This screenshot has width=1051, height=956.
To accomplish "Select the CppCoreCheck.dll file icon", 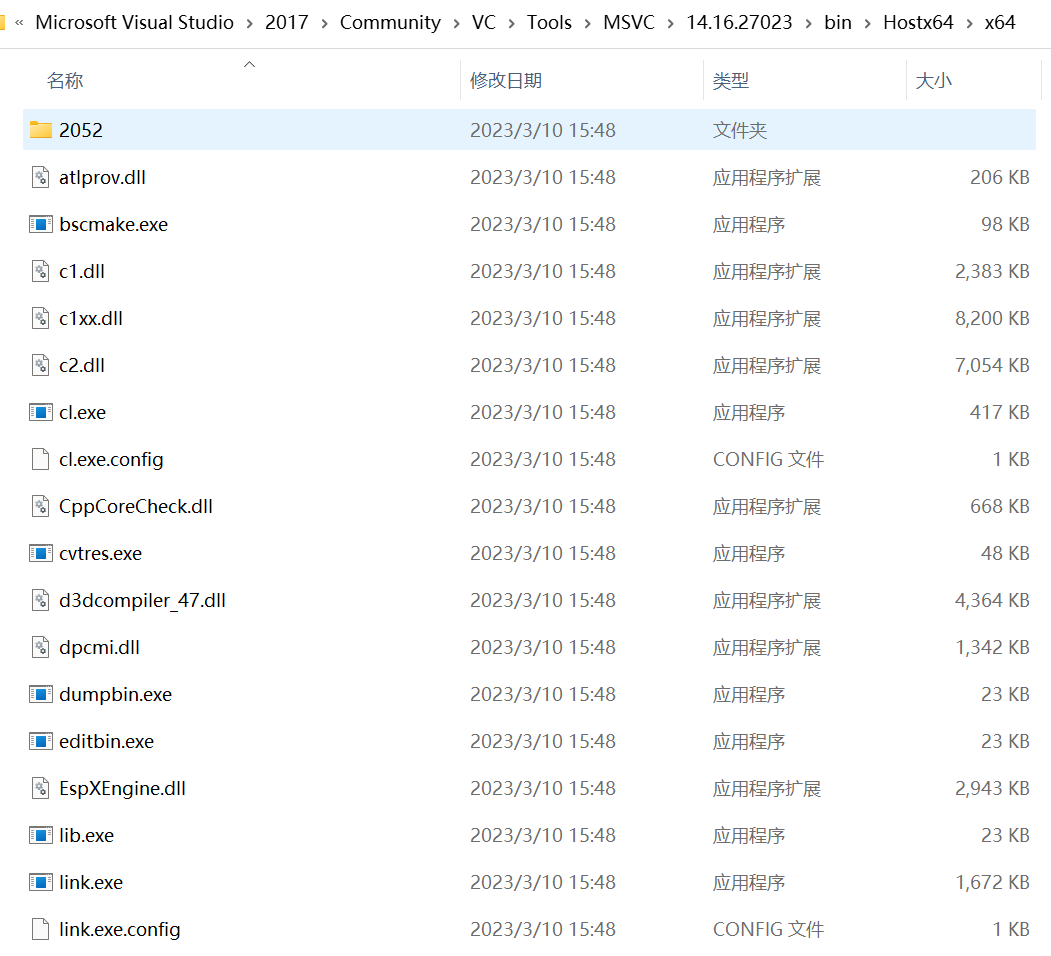I will click(39, 506).
